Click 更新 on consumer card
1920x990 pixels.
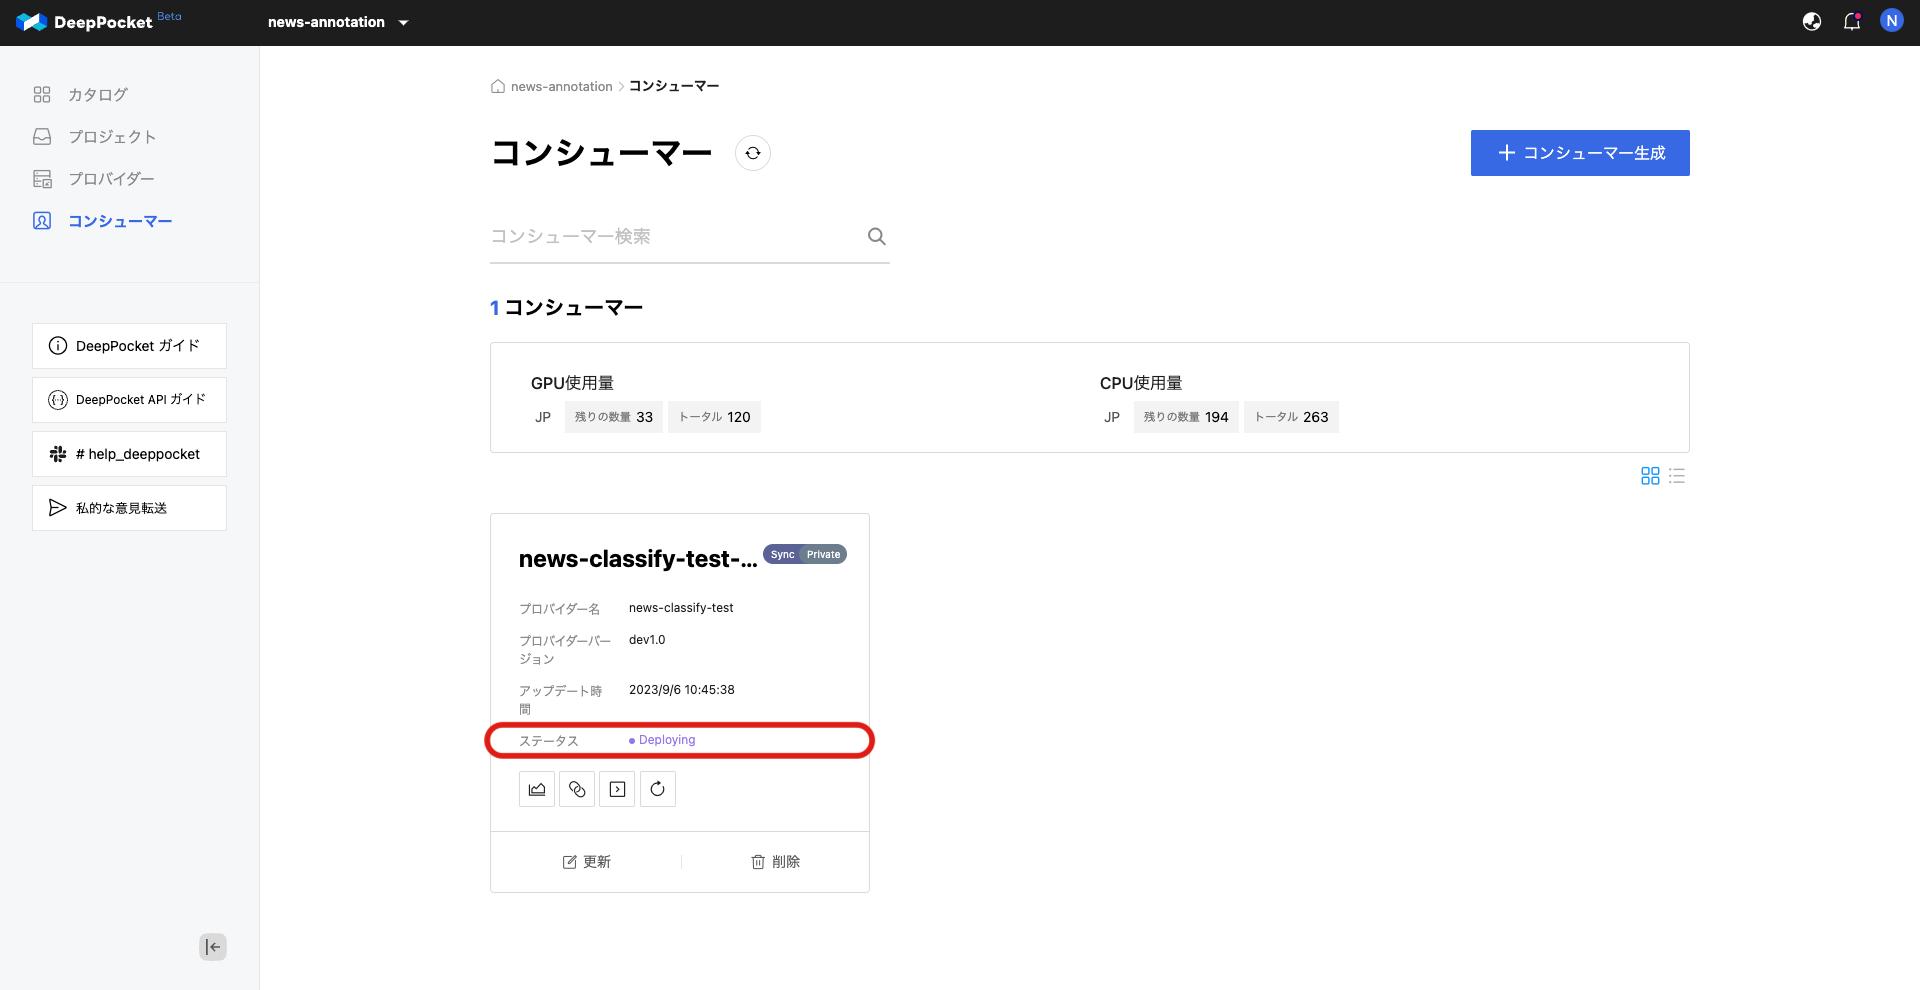tap(586, 862)
